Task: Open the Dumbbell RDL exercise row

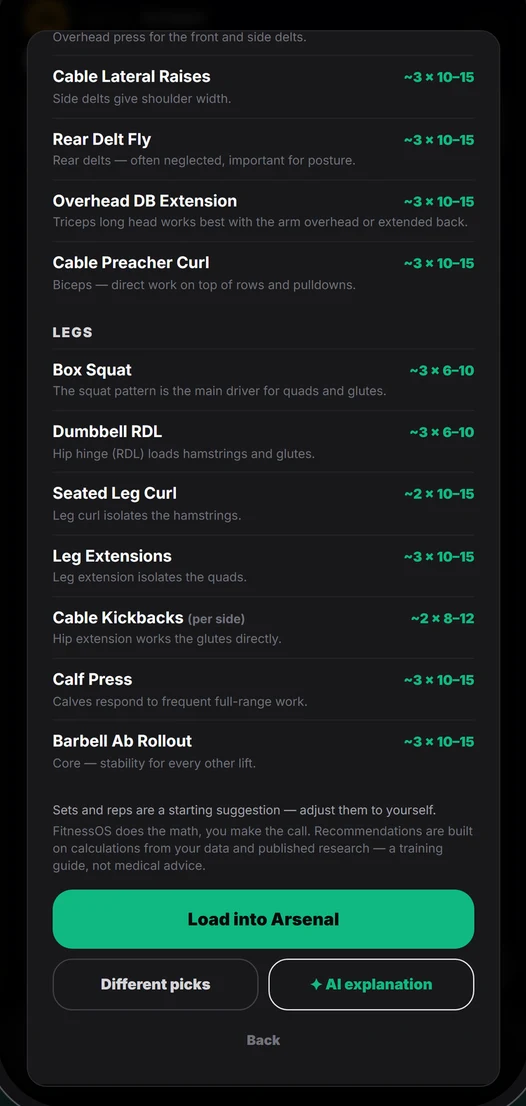Action: click(x=263, y=442)
